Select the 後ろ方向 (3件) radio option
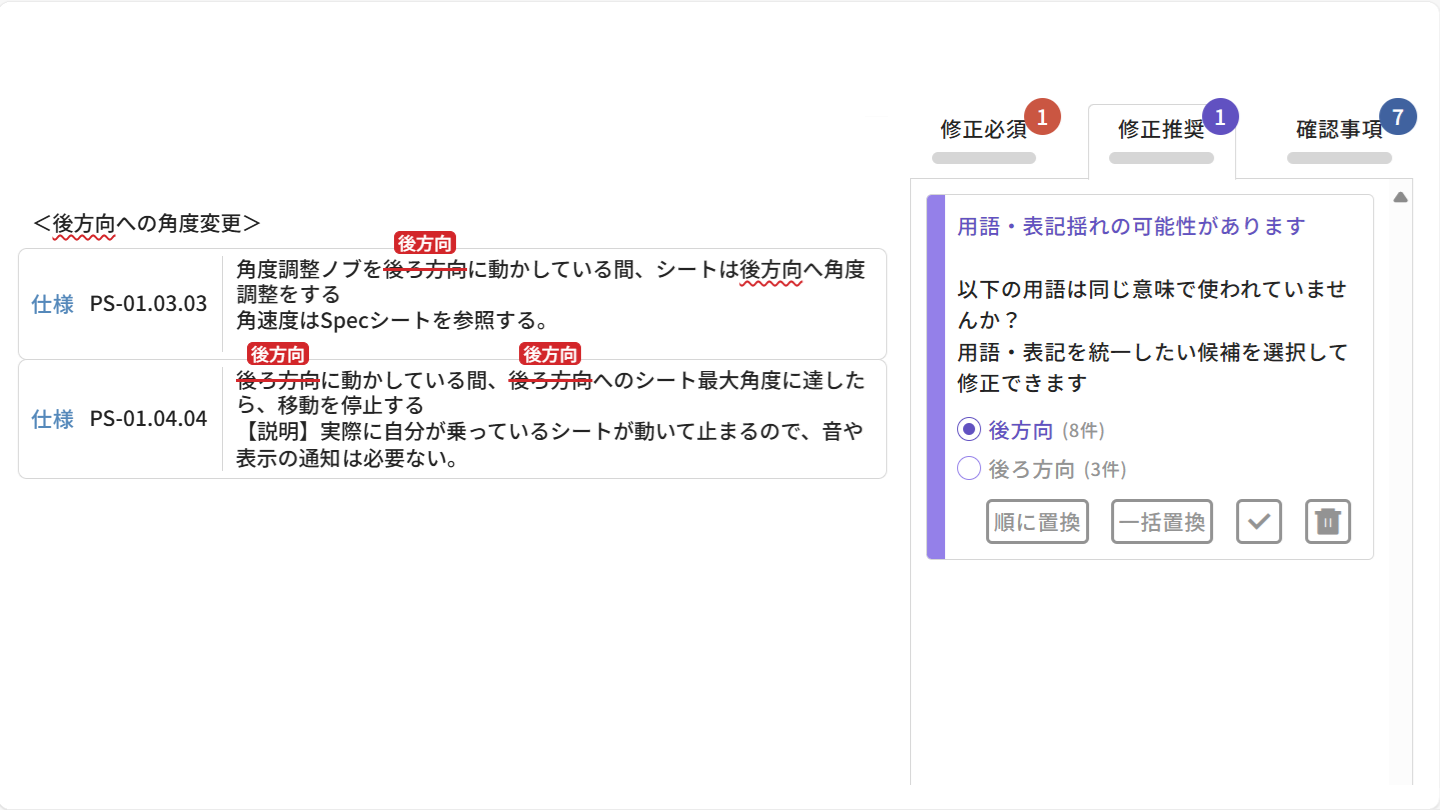This screenshot has height=810, width=1440. [968, 467]
